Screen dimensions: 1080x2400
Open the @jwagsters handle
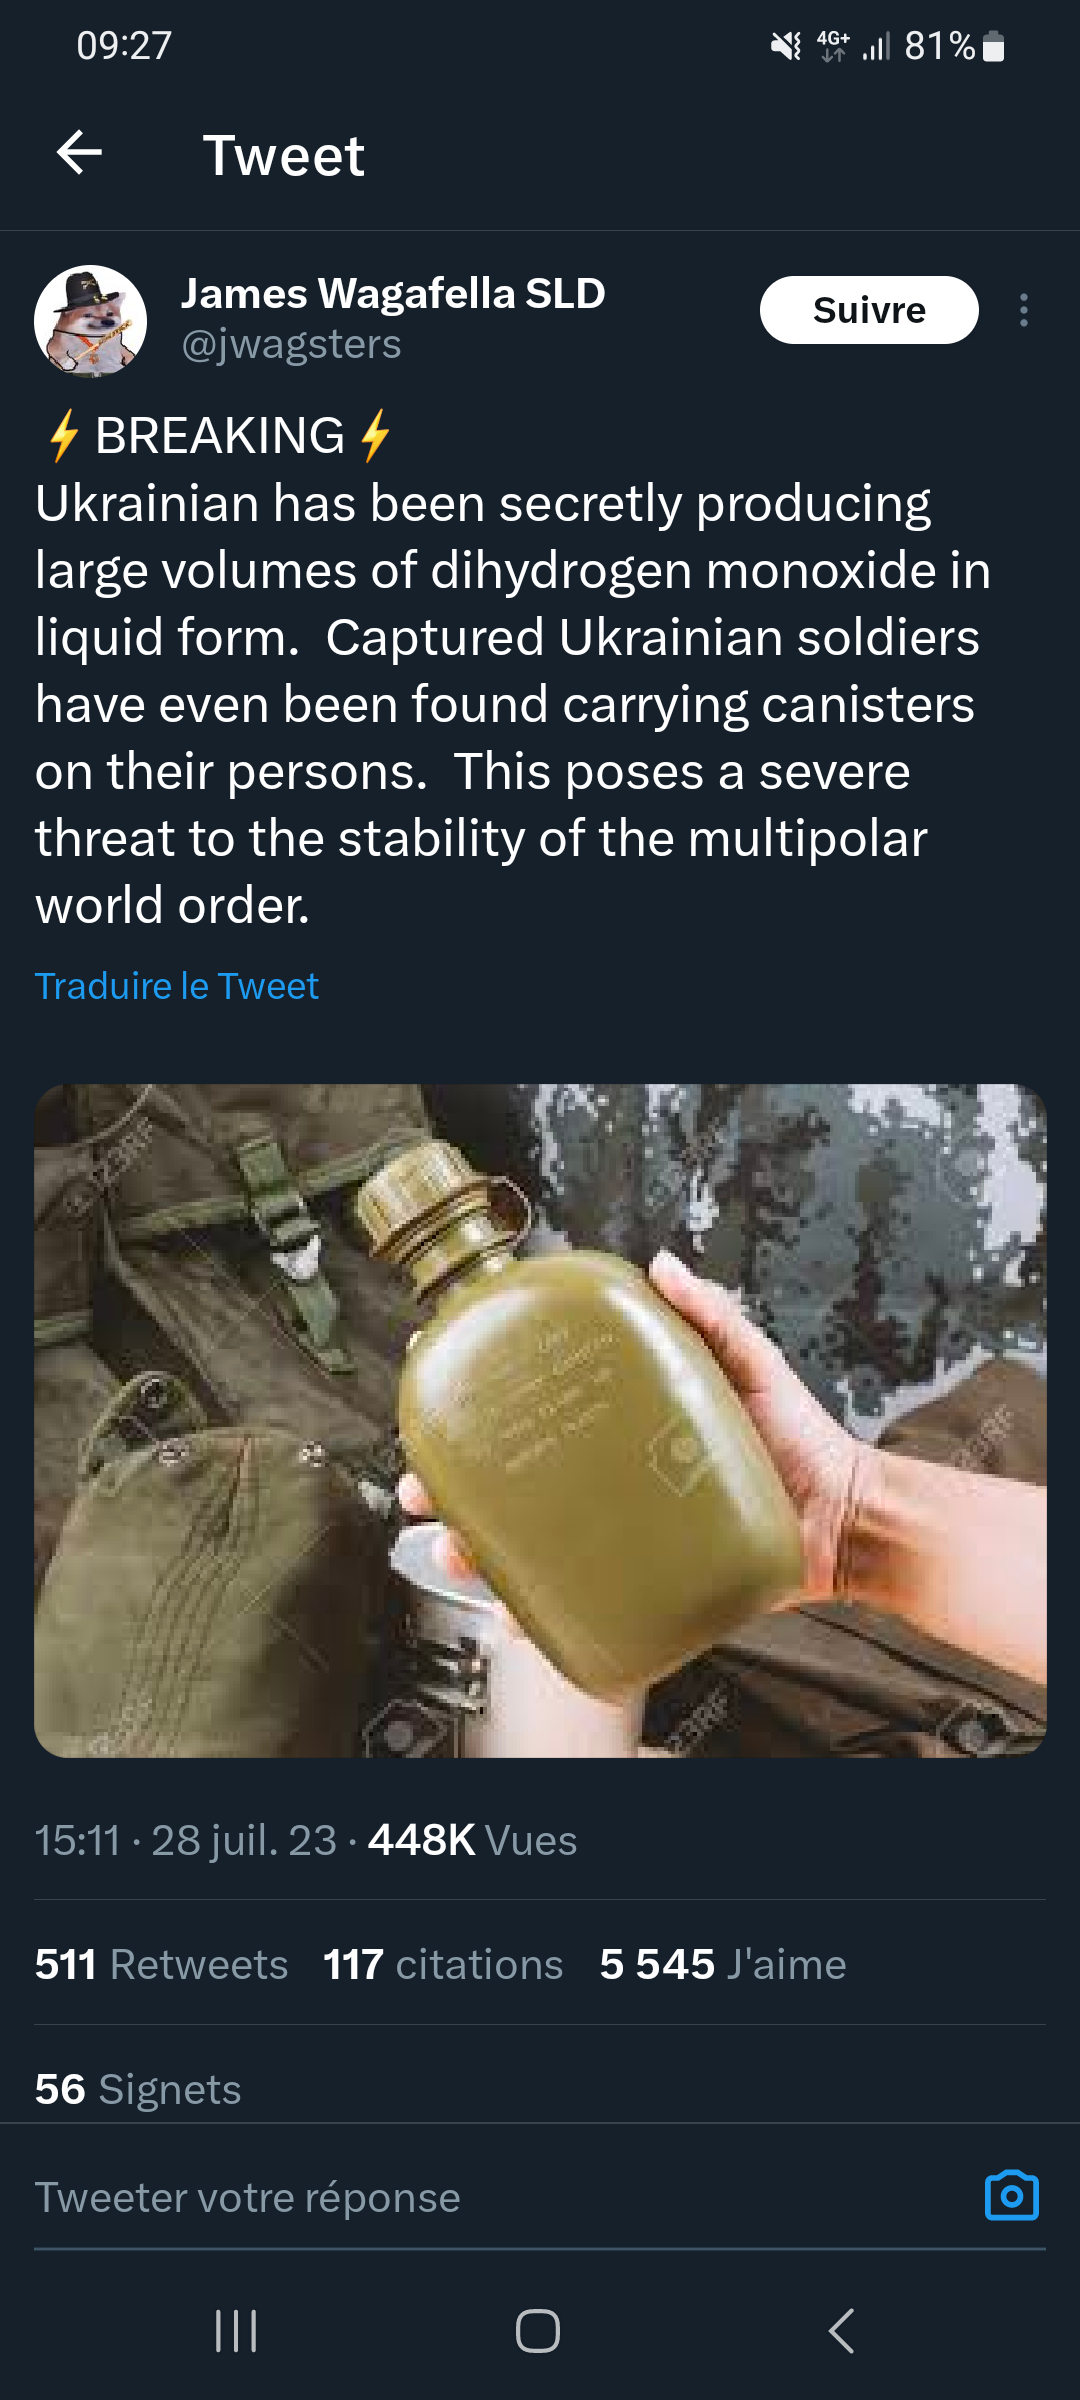pos(291,344)
